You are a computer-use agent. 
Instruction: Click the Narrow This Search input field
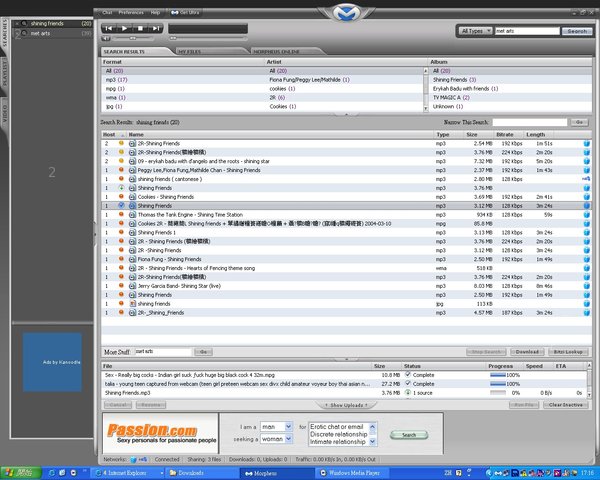[x=530, y=122]
